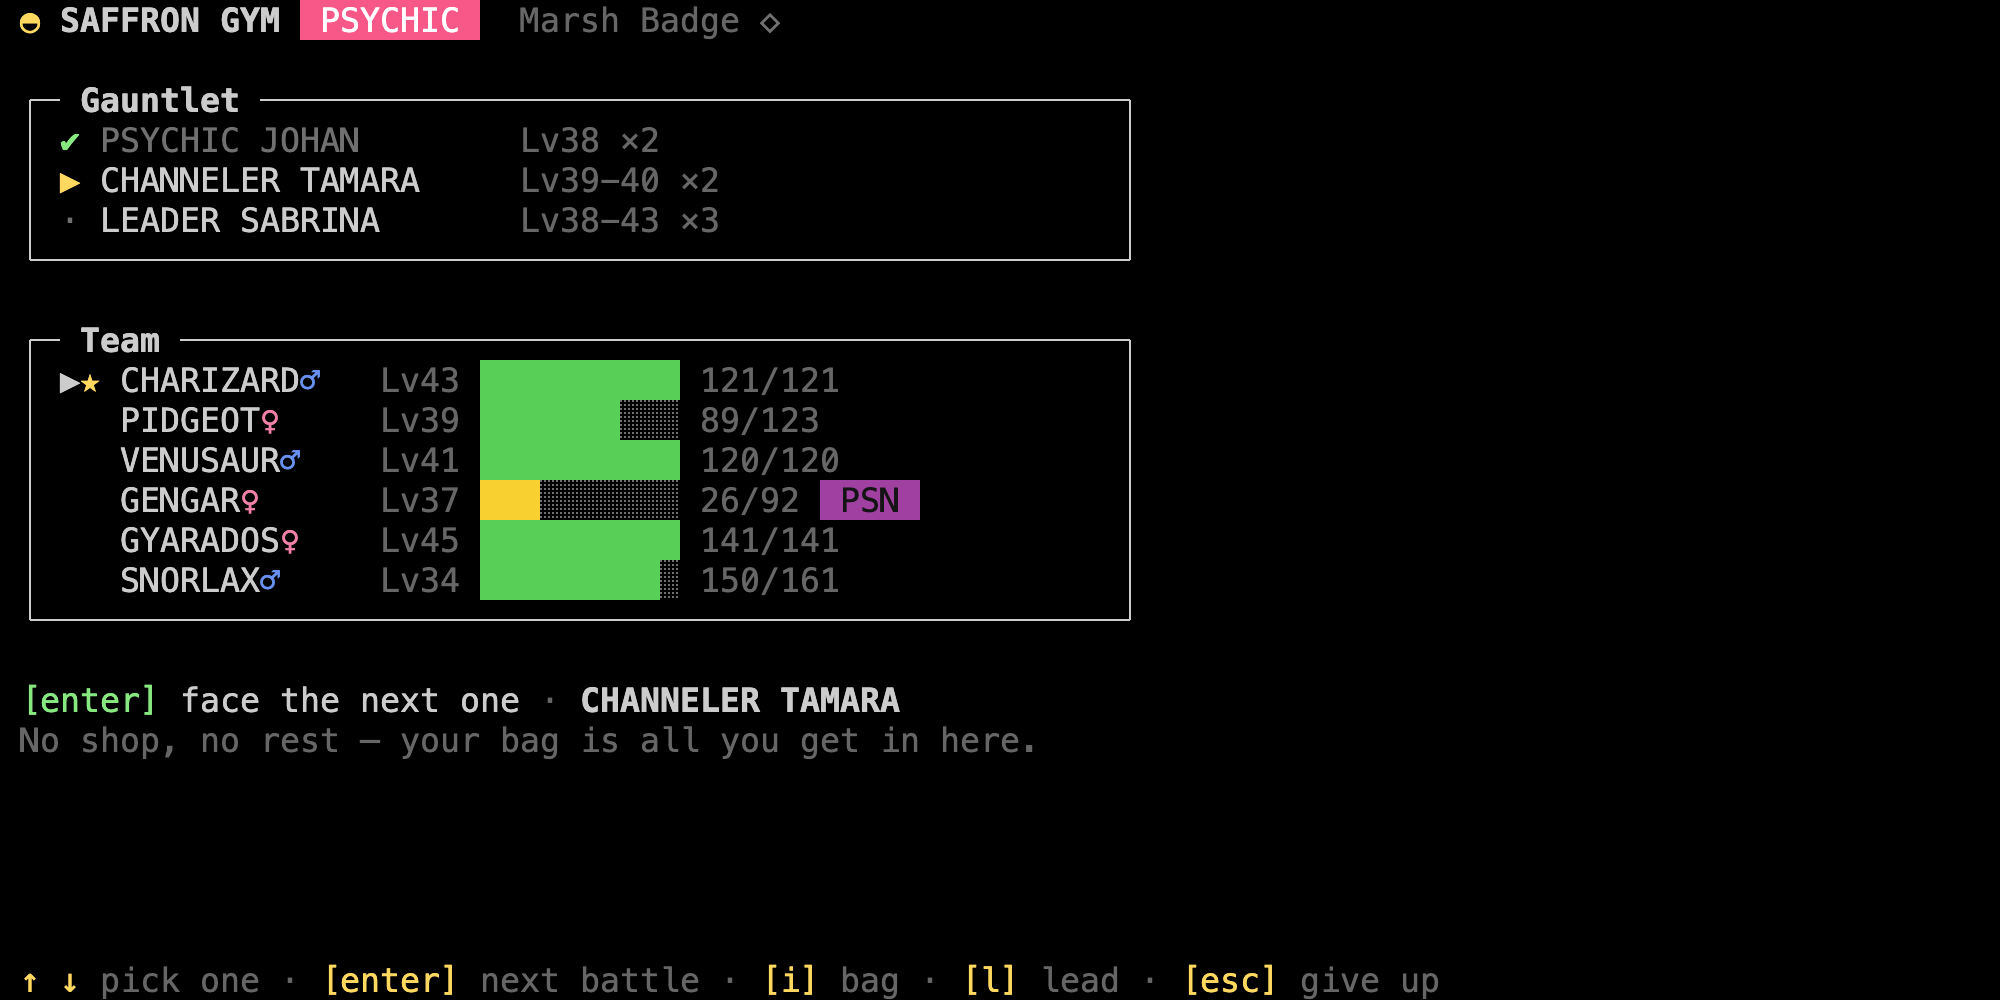This screenshot has height=1000, width=2000.
Task: Click the Marsh Badge label
Action: tap(629, 21)
